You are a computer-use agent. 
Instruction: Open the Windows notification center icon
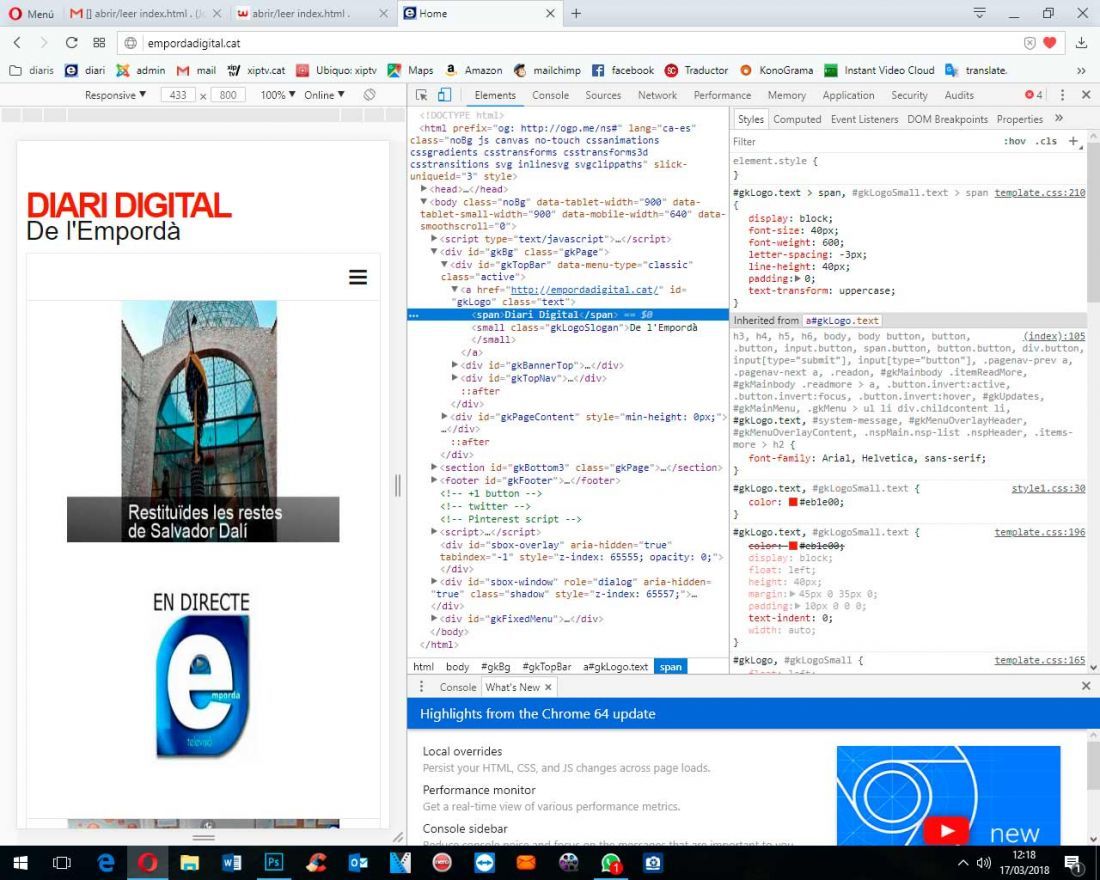coord(1073,862)
